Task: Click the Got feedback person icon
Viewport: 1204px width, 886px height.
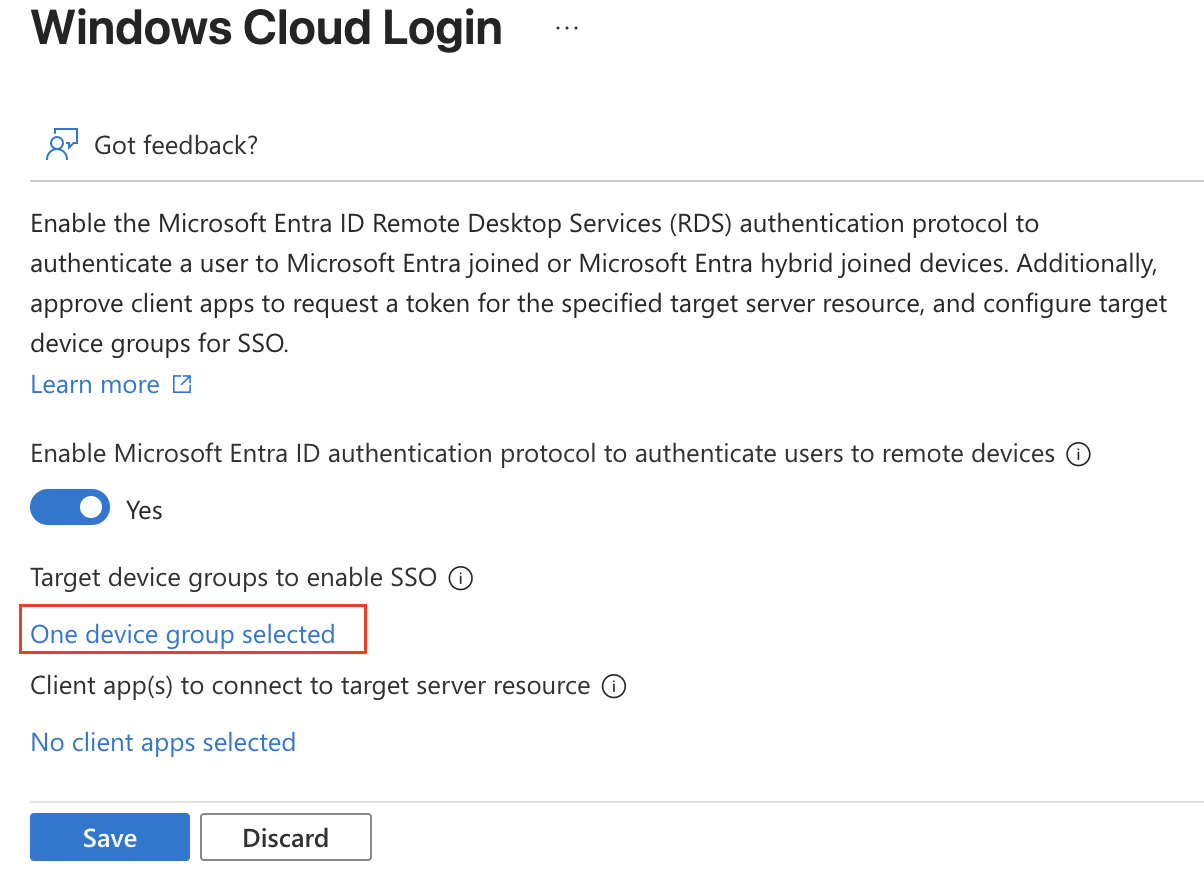Action: [x=62, y=145]
